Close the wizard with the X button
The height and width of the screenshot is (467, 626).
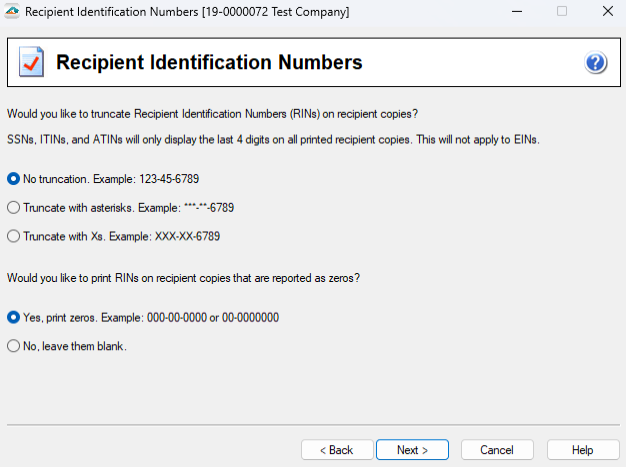pyautogui.click(x=605, y=12)
